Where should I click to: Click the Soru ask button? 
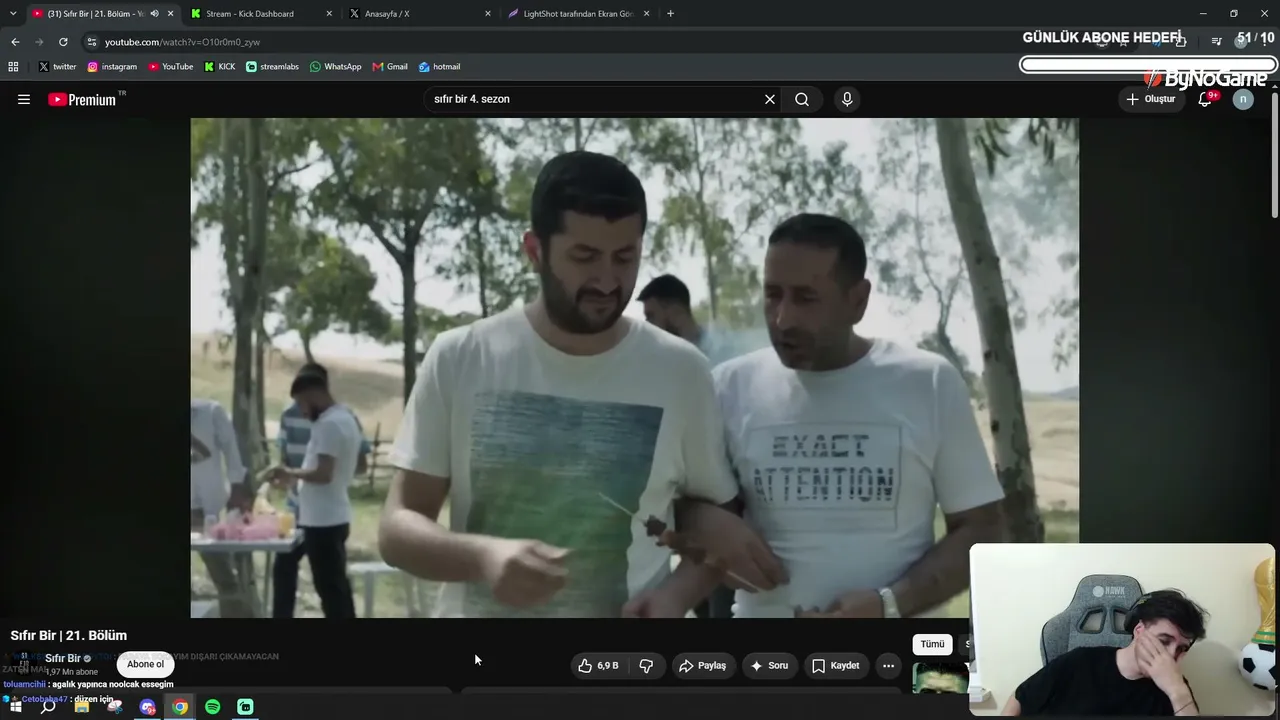[769, 665]
